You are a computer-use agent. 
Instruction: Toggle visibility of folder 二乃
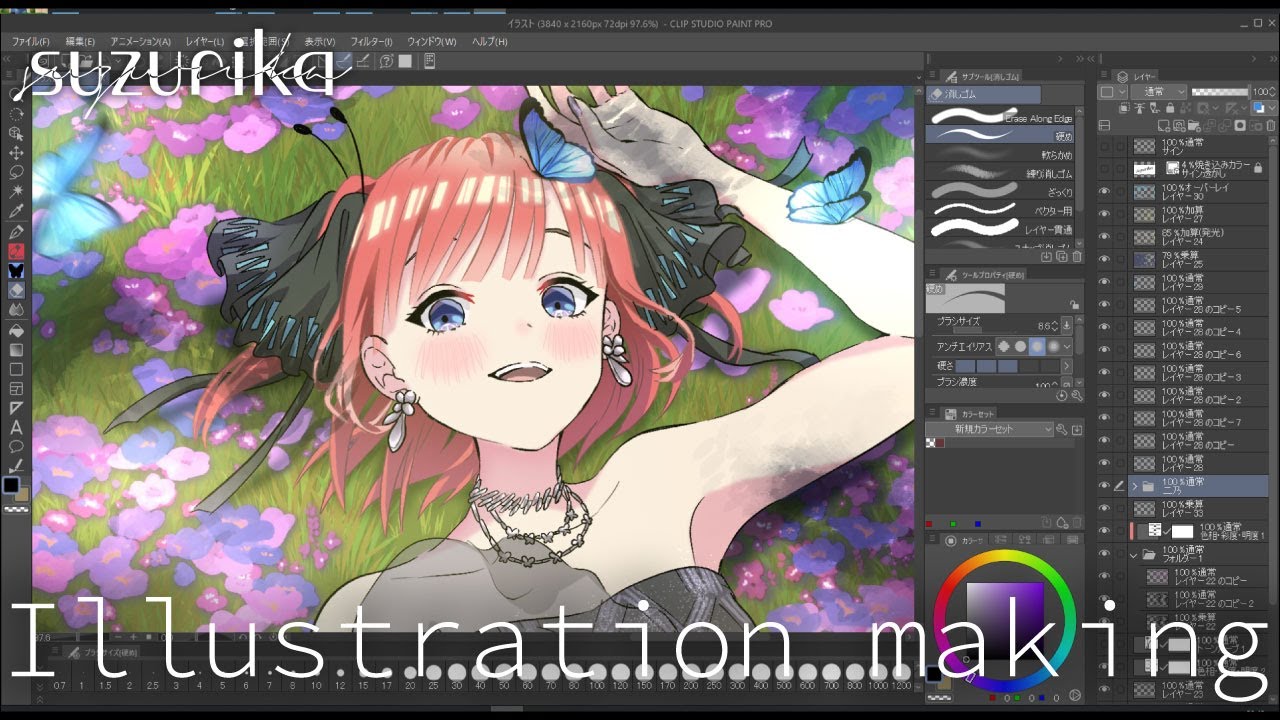click(x=1105, y=486)
